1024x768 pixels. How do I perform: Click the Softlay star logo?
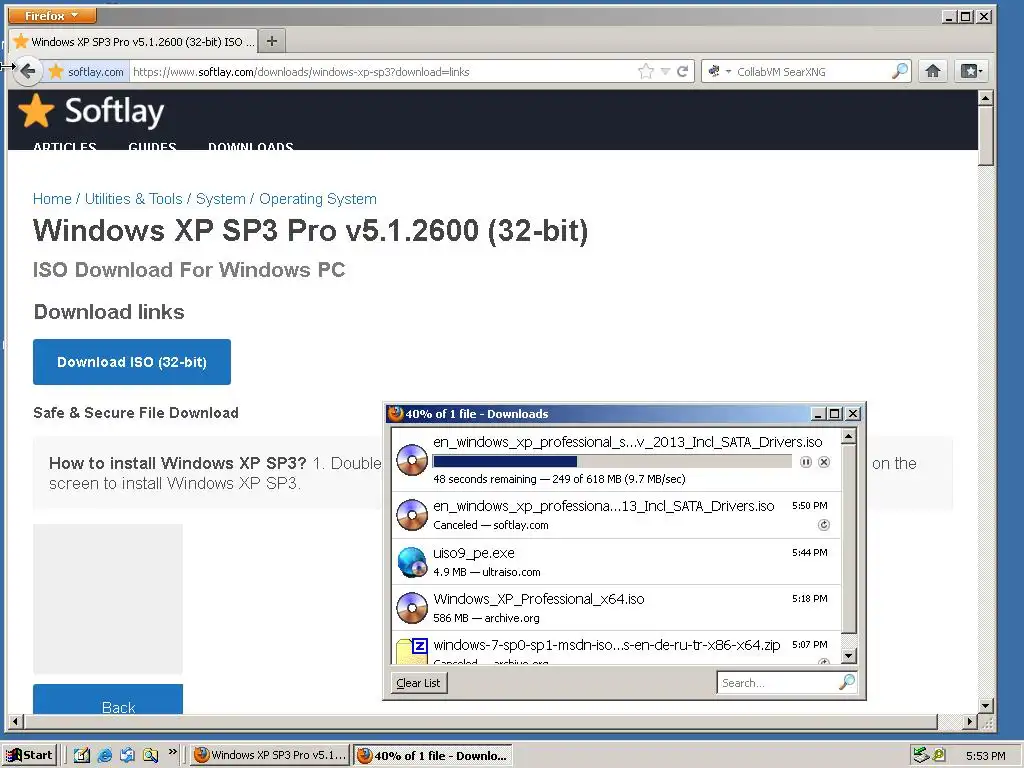coord(37,110)
